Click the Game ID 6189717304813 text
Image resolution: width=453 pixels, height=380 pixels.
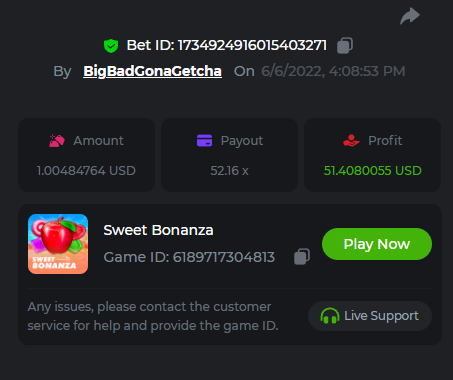(189, 257)
